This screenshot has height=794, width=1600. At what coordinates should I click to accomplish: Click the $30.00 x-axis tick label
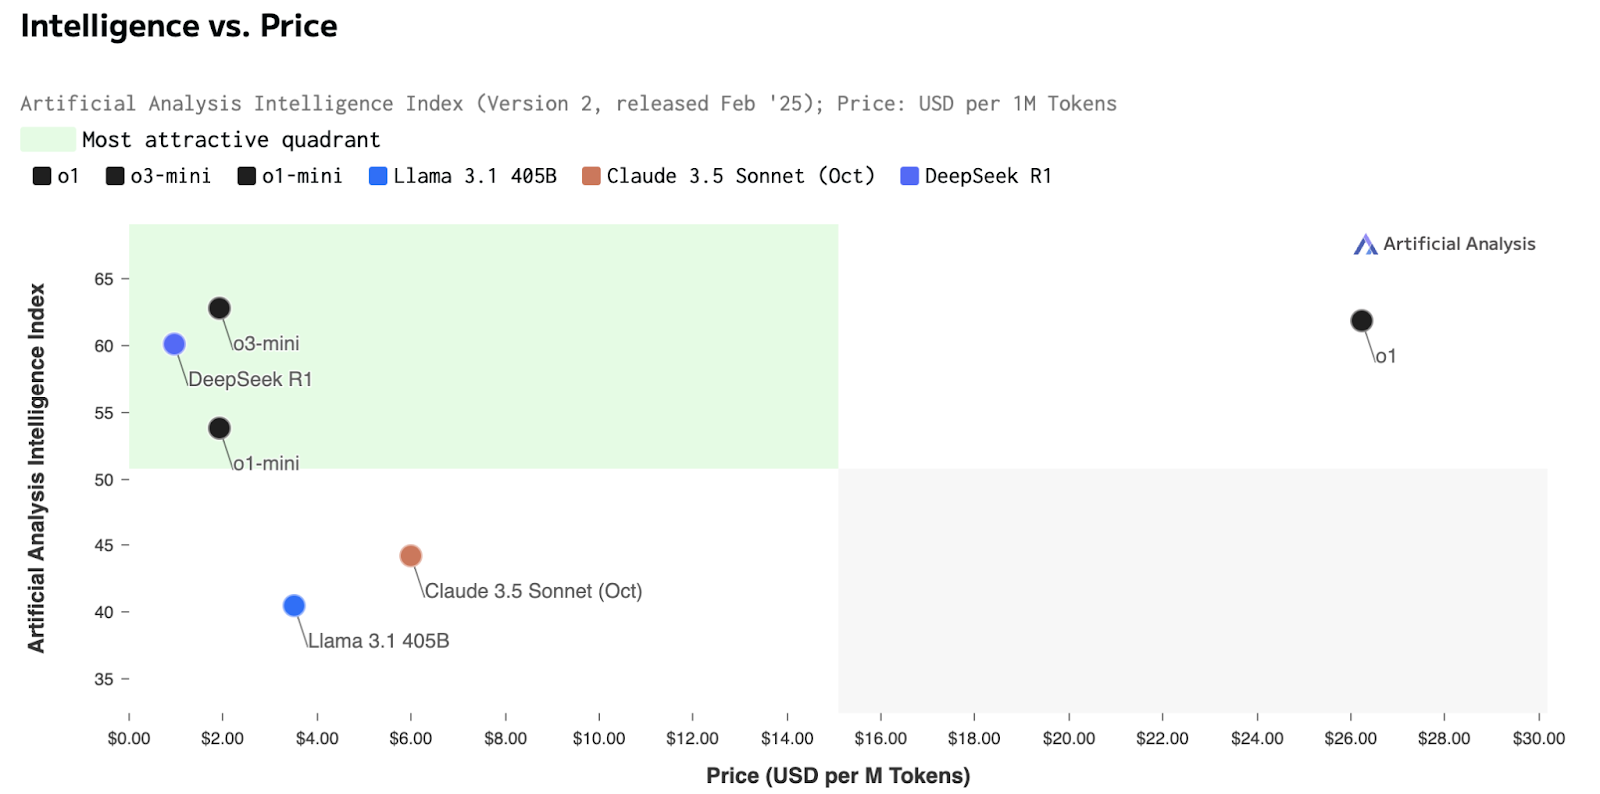pyautogui.click(x=1538, y=738)
